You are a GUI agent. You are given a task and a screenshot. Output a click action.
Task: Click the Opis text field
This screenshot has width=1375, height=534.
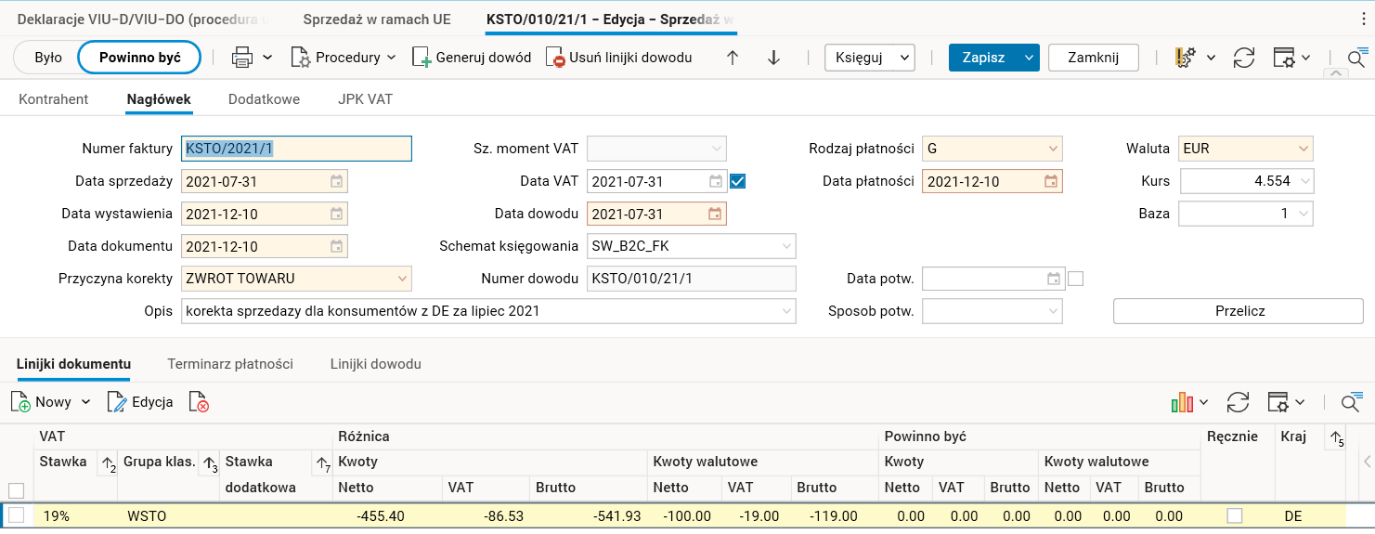coord(480,311)
